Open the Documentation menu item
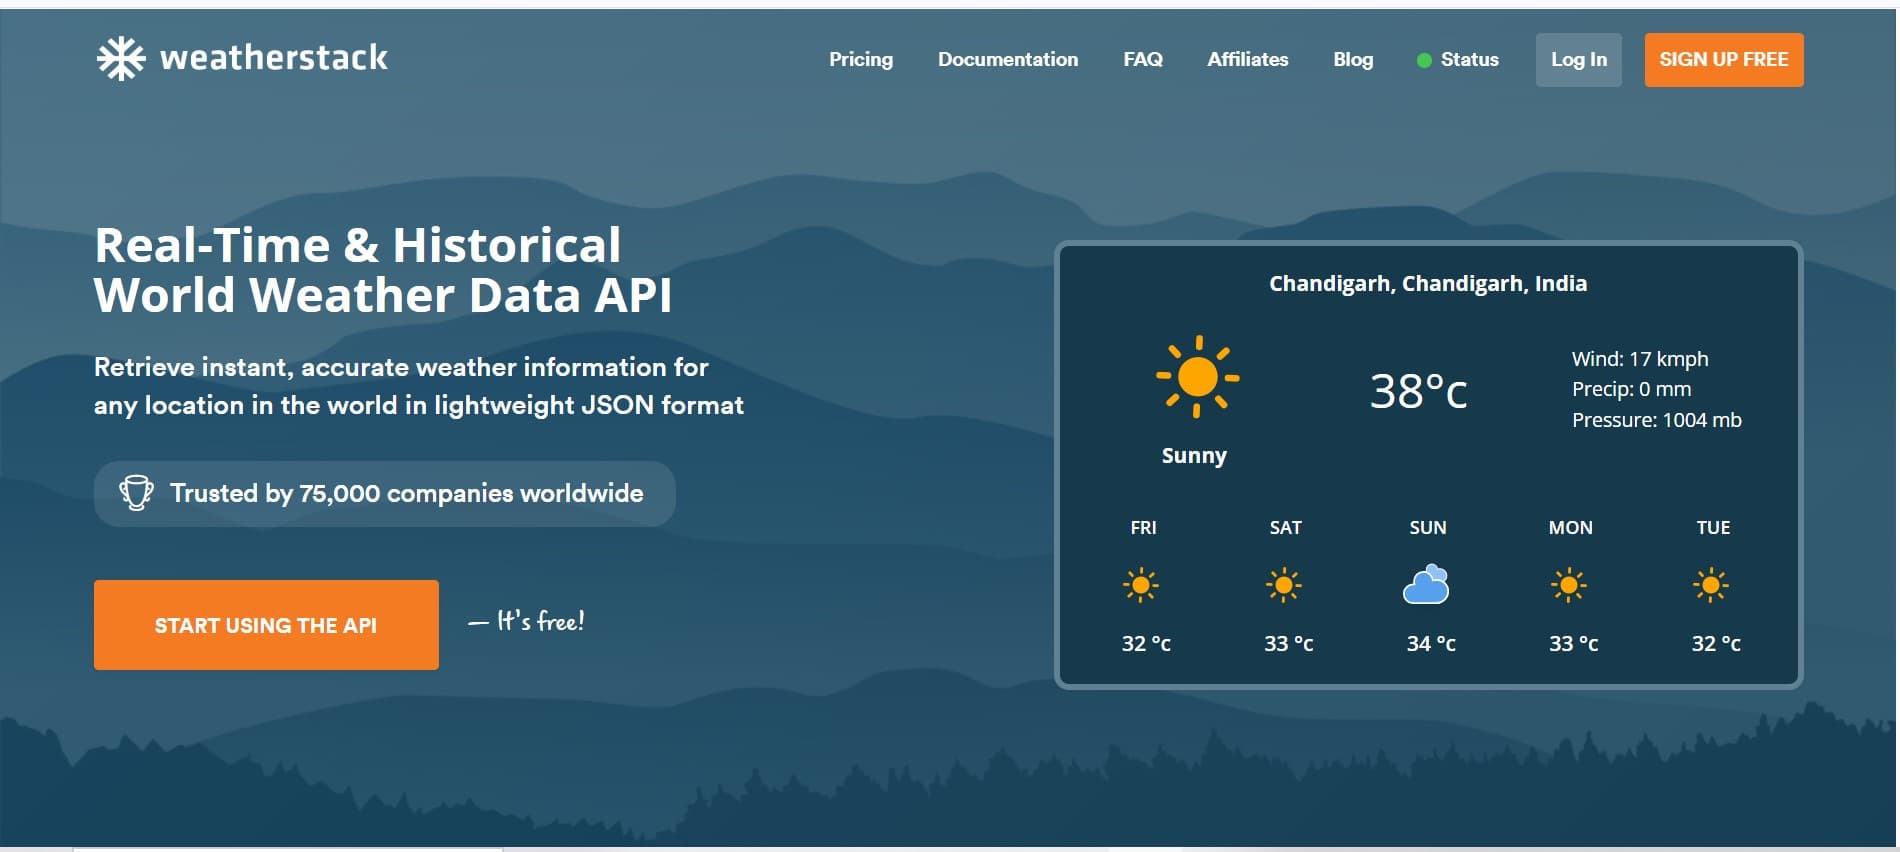Screen dimensions: 1900x852 [x=1008, y=60]
